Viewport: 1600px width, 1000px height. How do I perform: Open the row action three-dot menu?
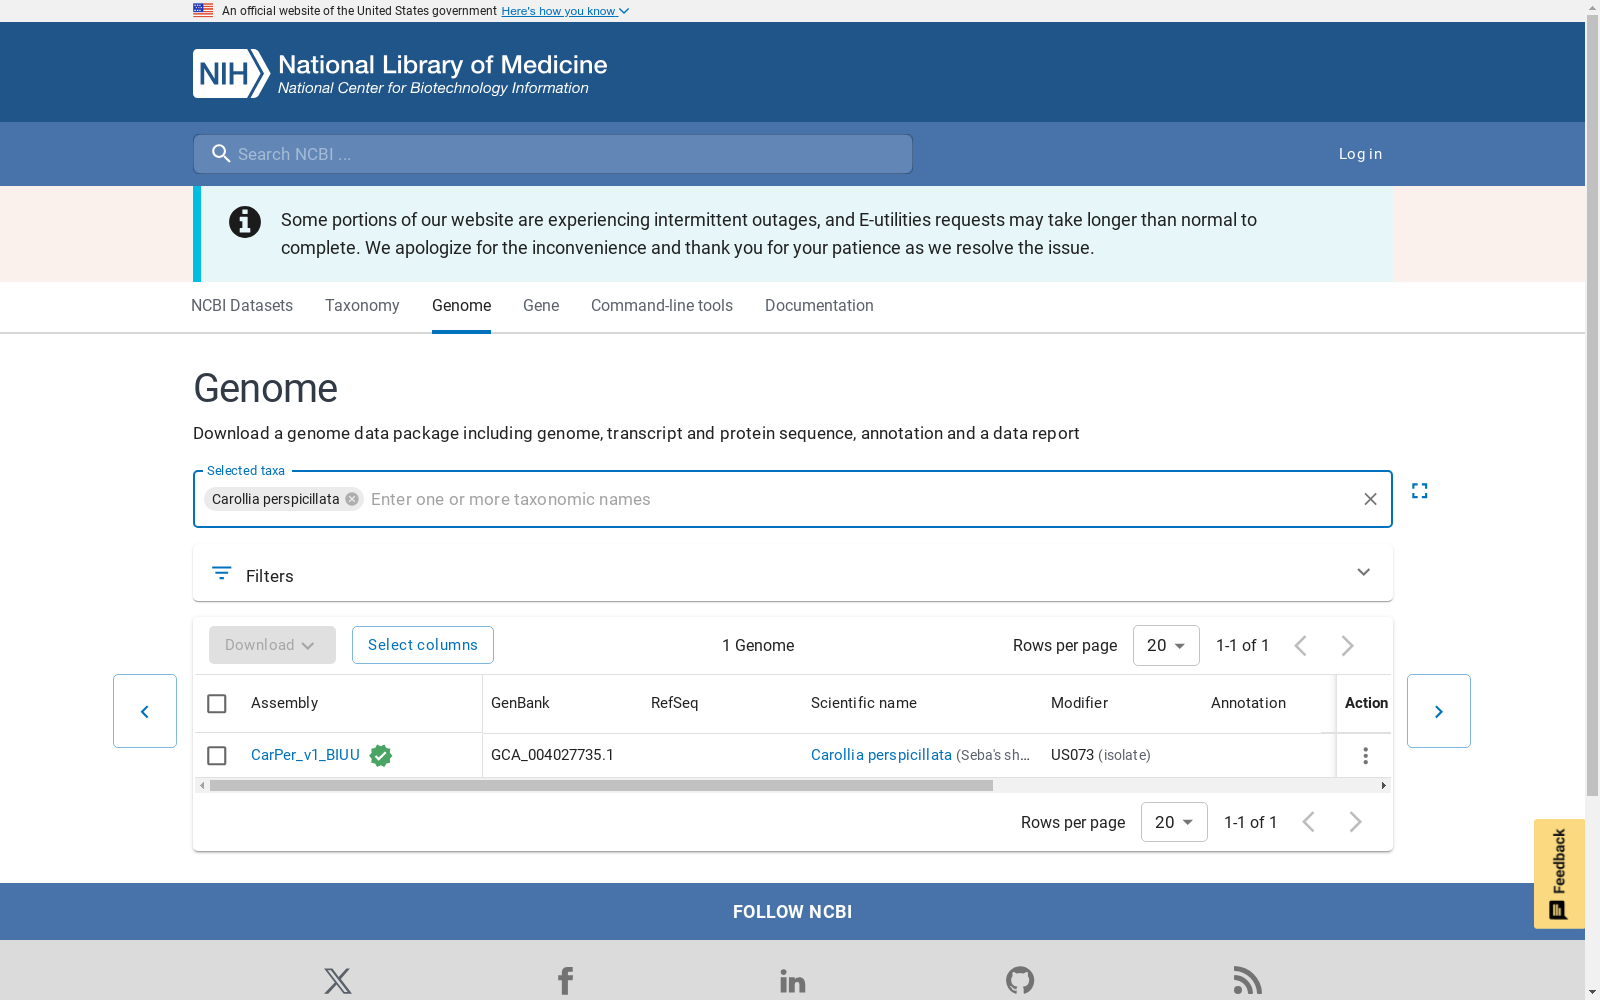click(1365, 756)
